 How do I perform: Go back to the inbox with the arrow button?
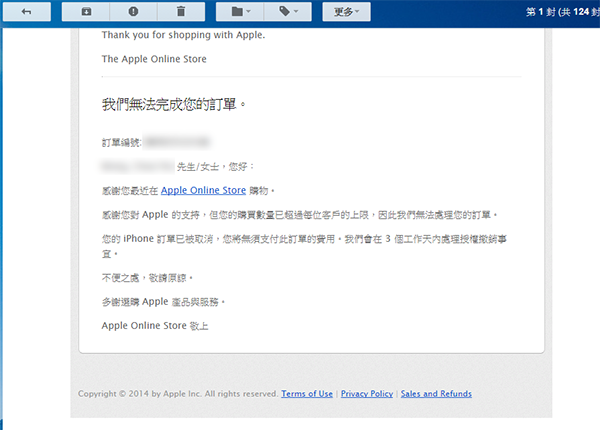[25, 12]
